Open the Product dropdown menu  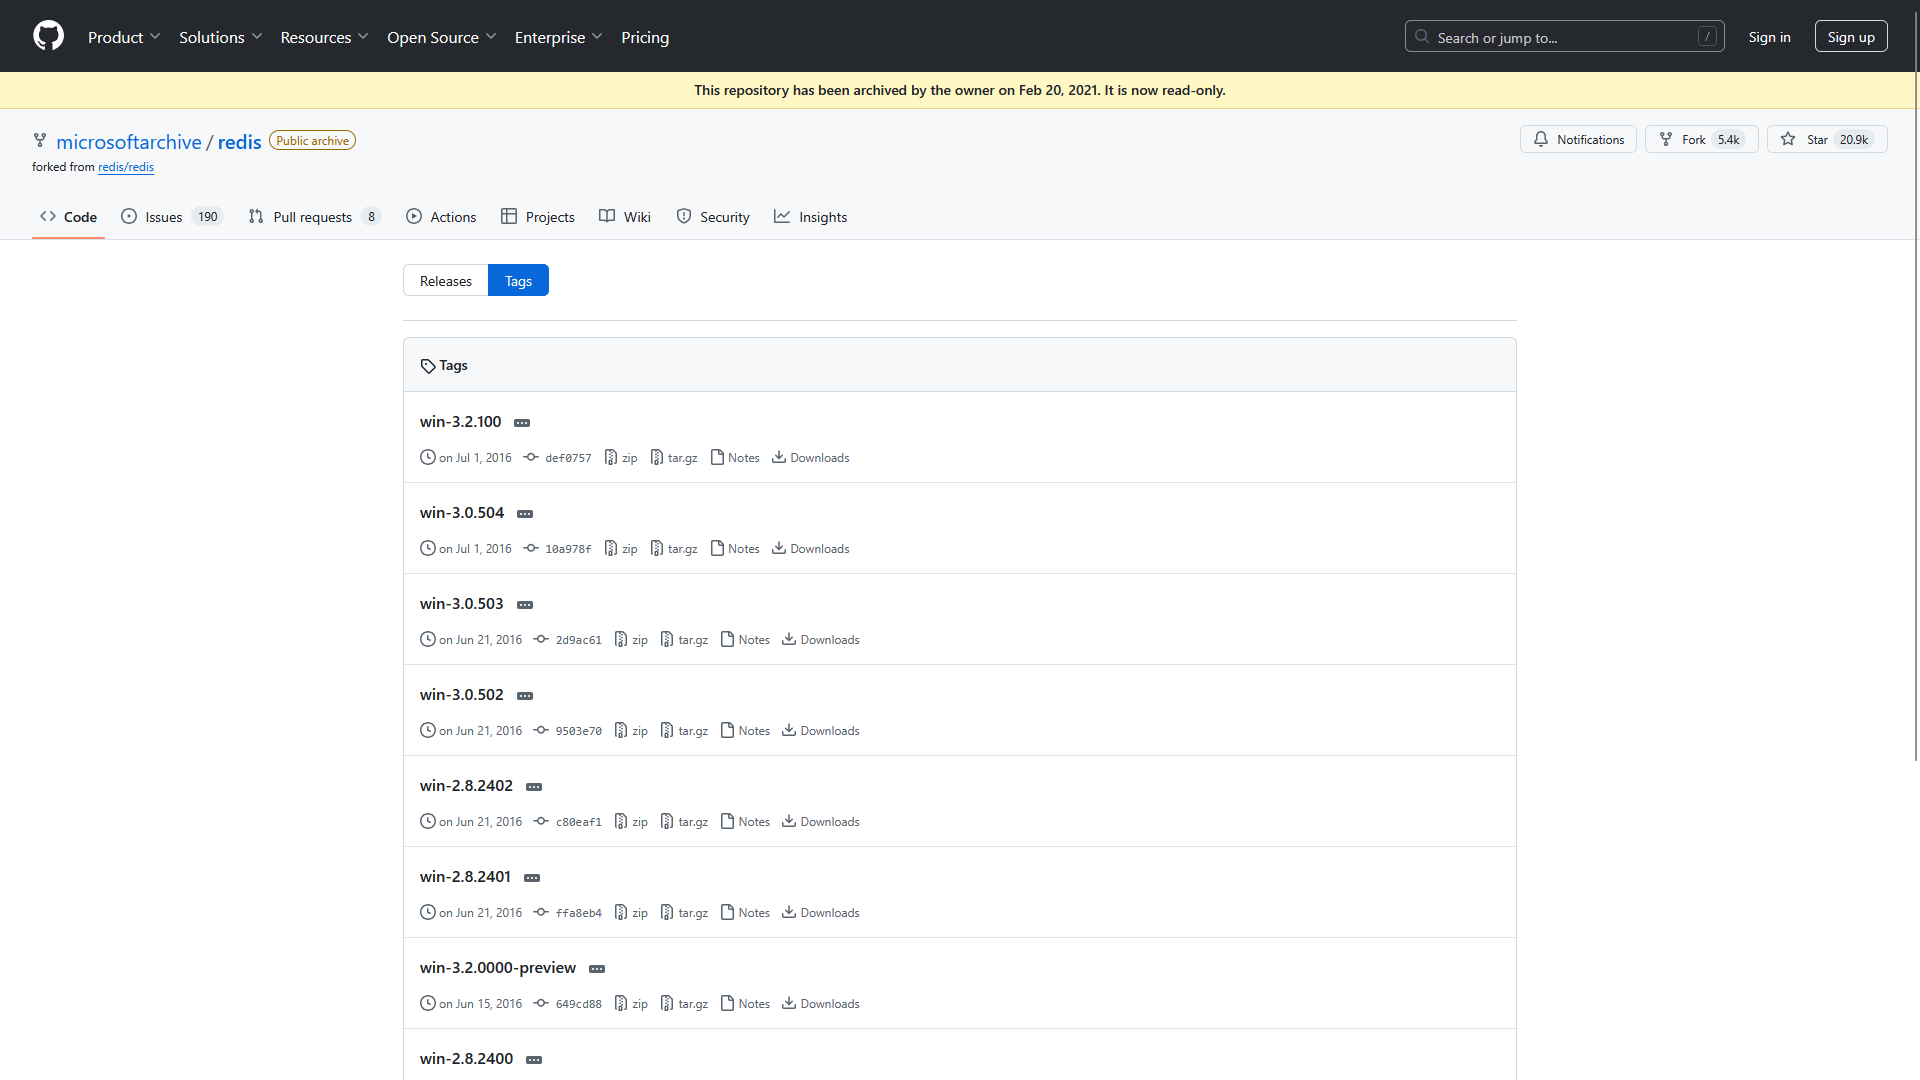point(123,37)
